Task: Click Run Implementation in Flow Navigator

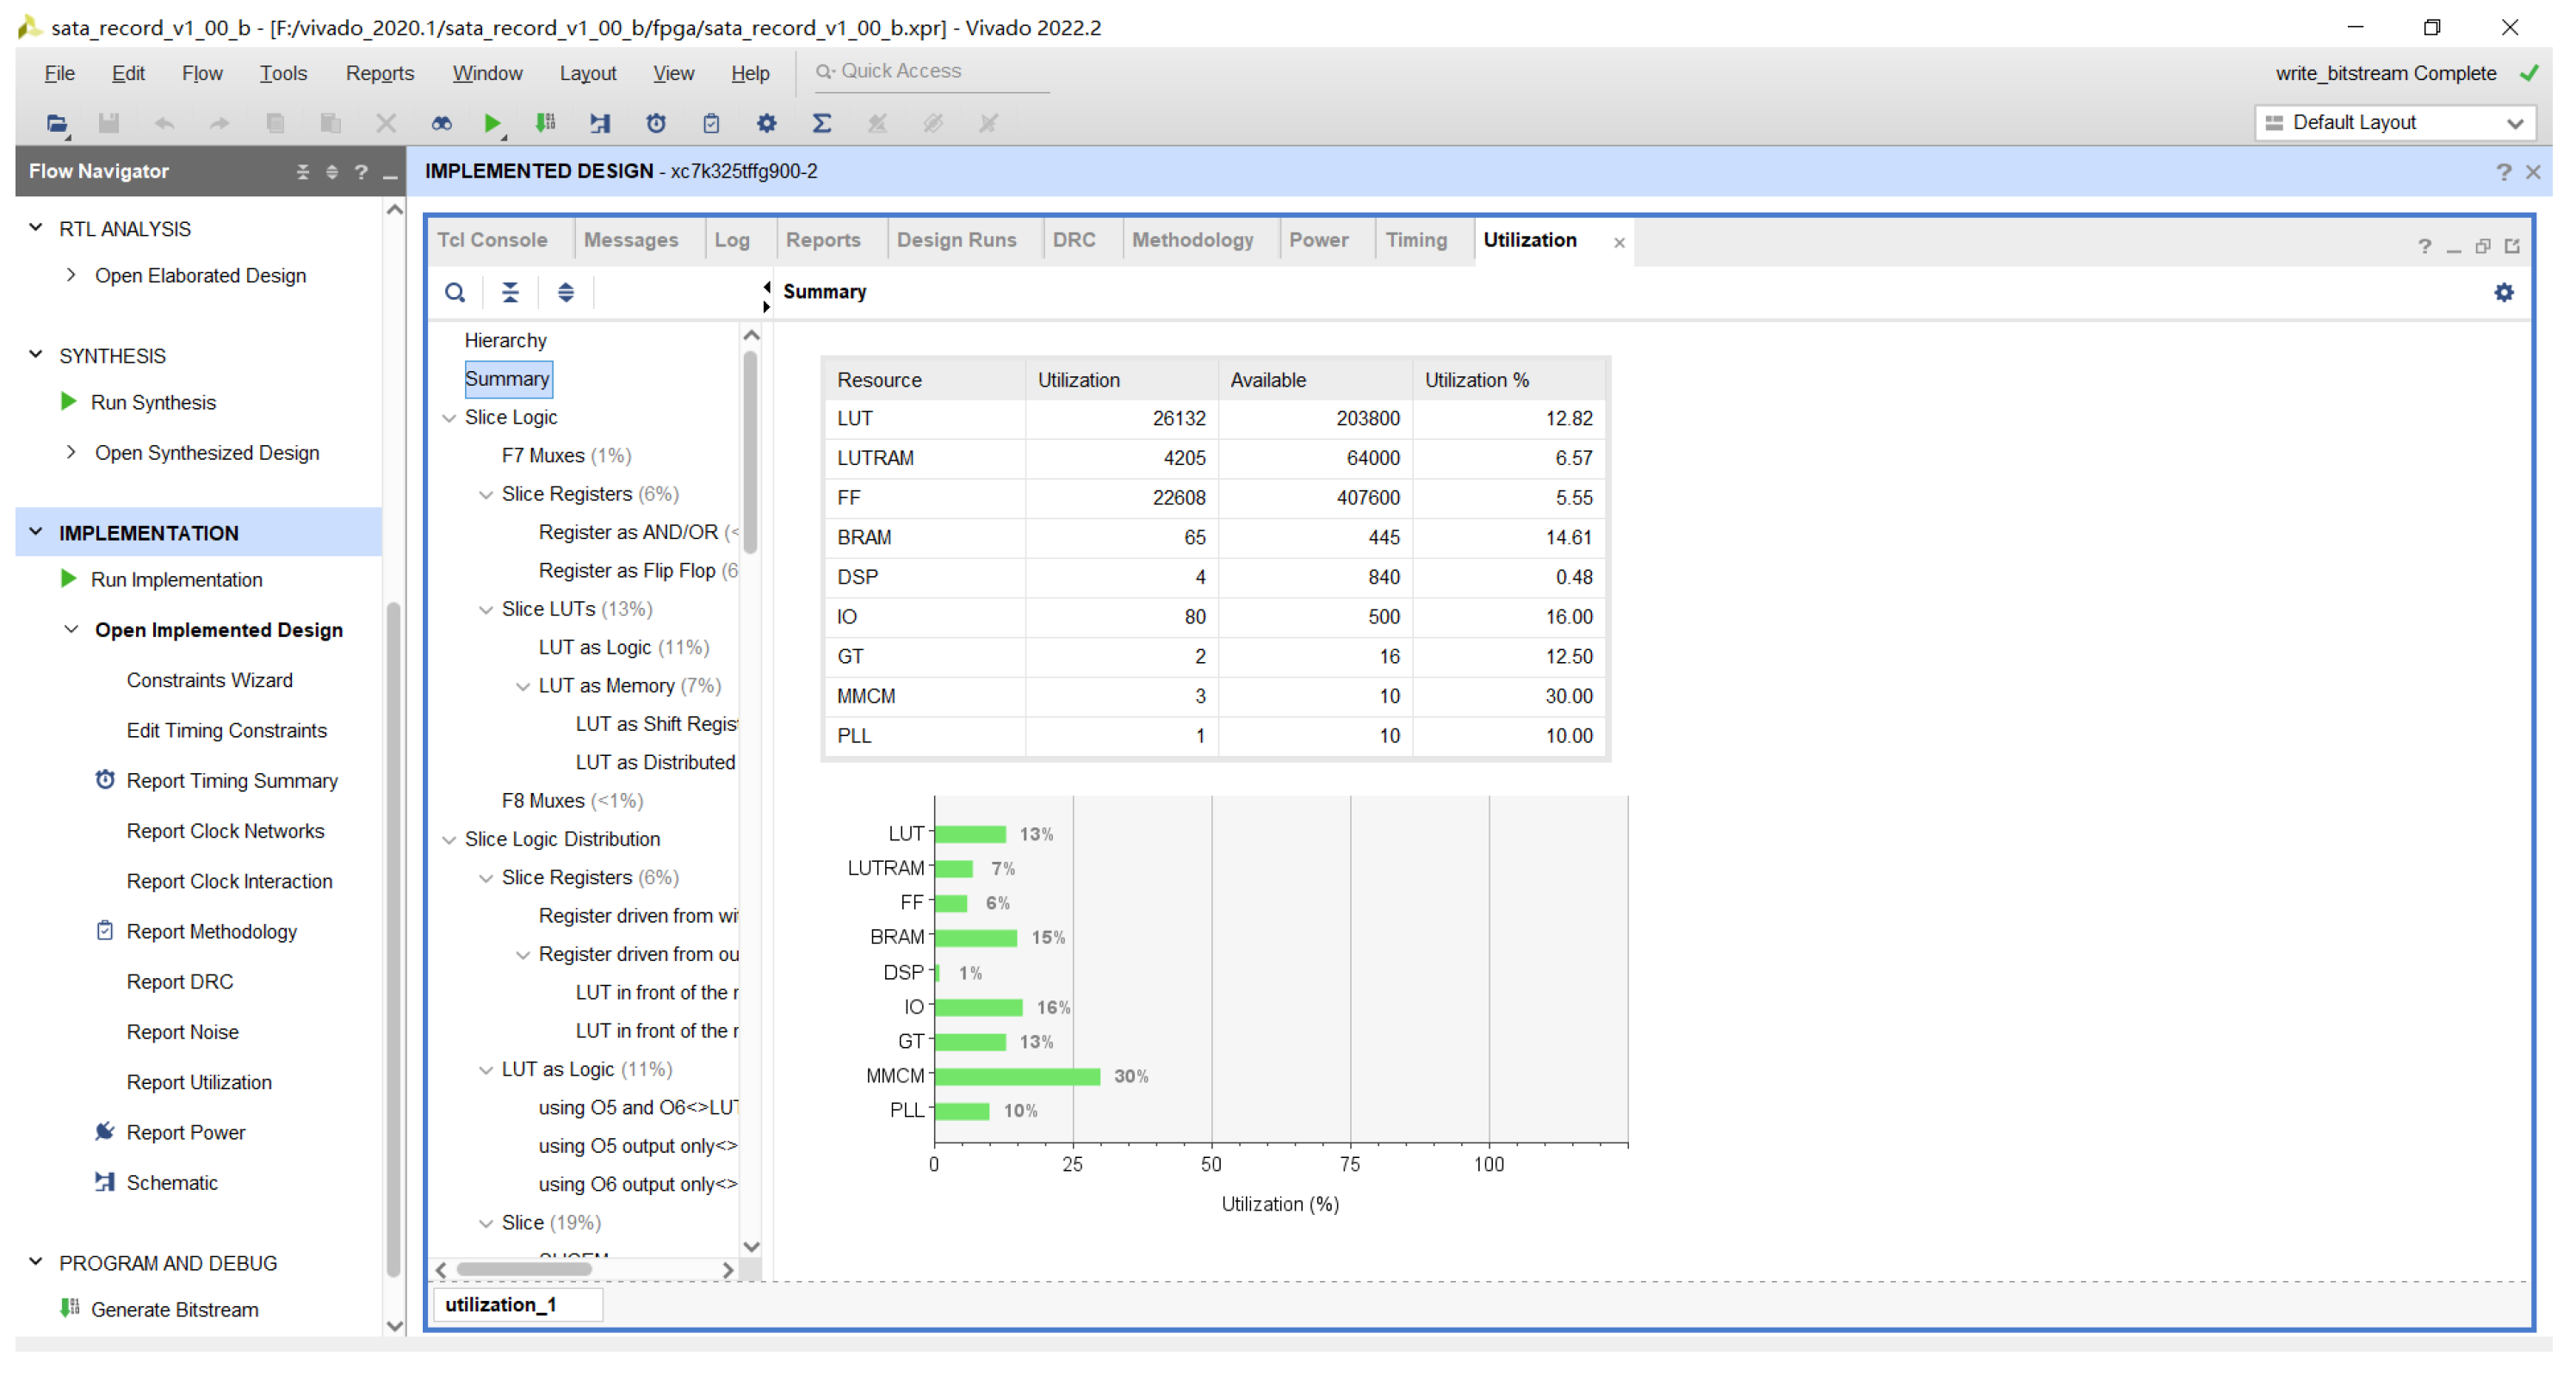Action: [x=176, y=580]
